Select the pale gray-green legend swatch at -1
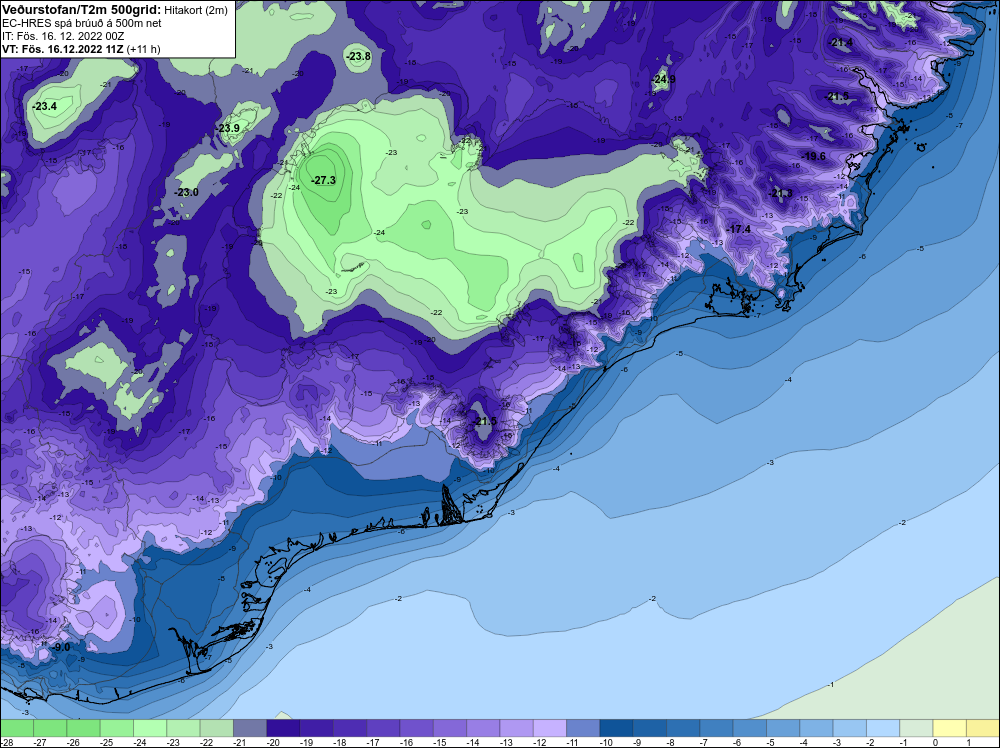 pyautogui.click(x=916, y=728)
